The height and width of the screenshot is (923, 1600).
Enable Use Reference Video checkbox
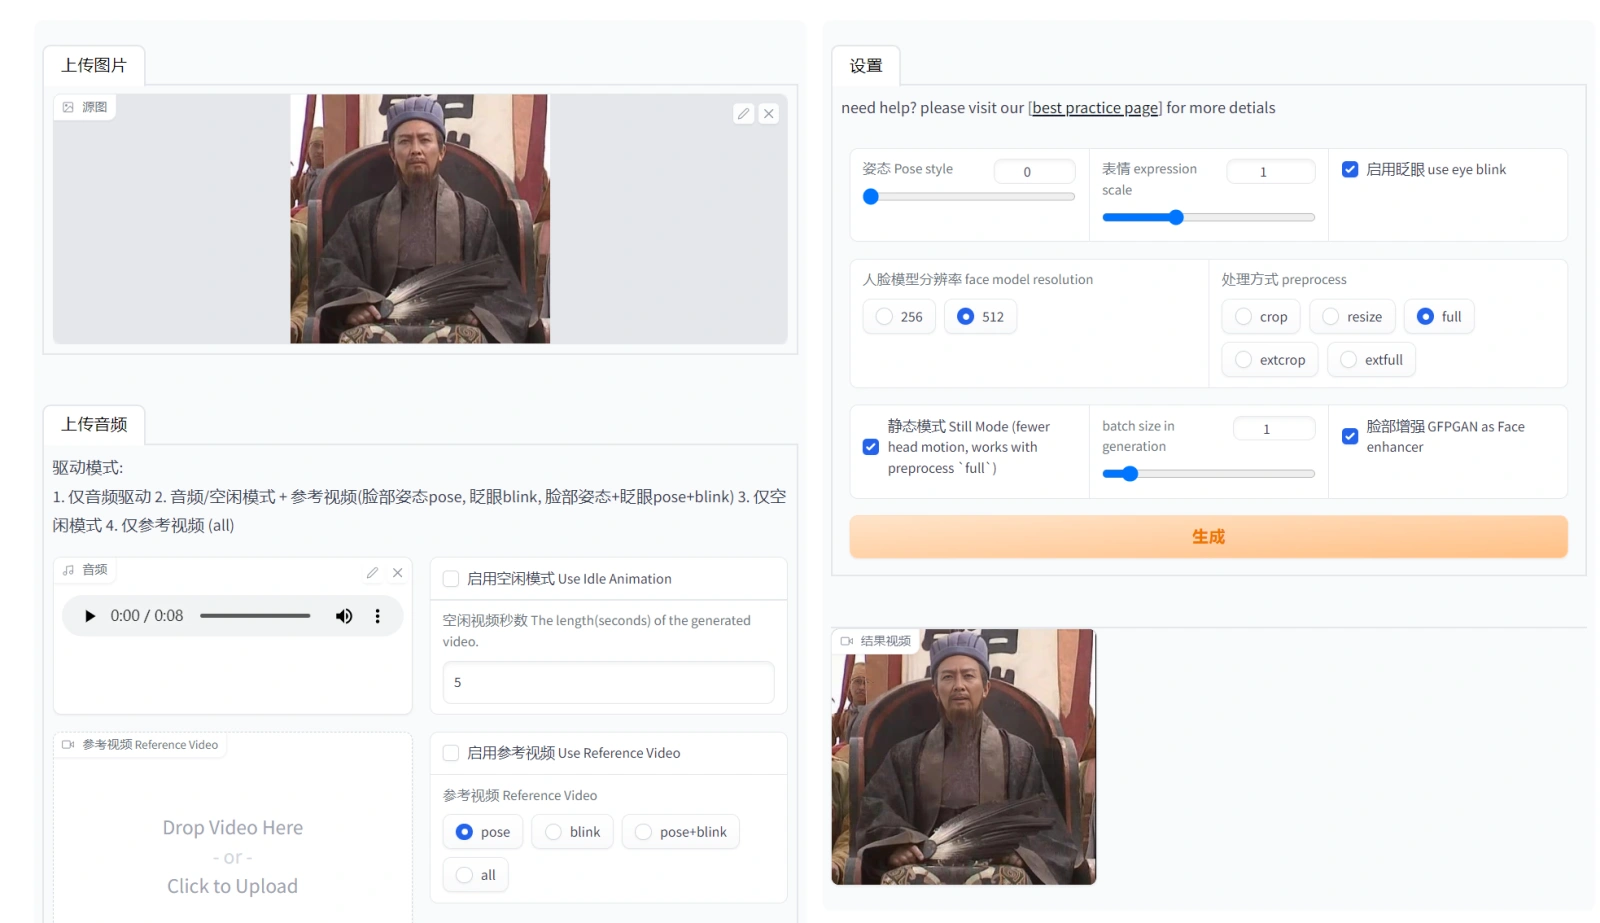click(x=451, y=753)
